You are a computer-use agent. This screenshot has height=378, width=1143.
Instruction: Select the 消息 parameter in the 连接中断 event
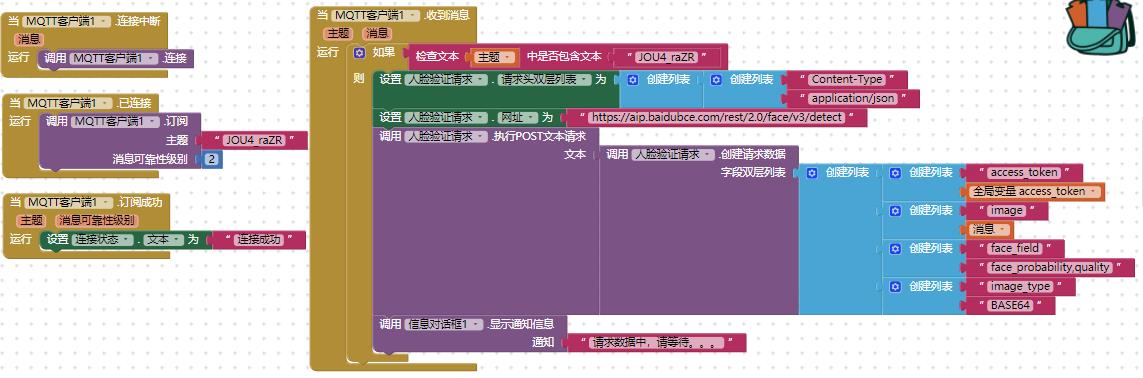coord(28,39)
